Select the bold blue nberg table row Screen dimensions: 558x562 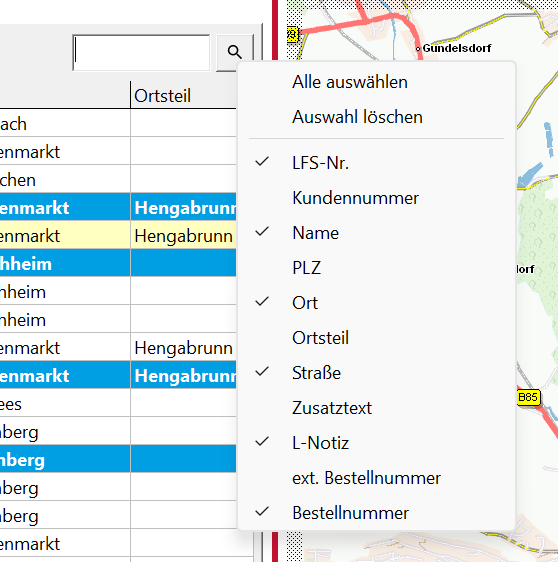point(118,460)
